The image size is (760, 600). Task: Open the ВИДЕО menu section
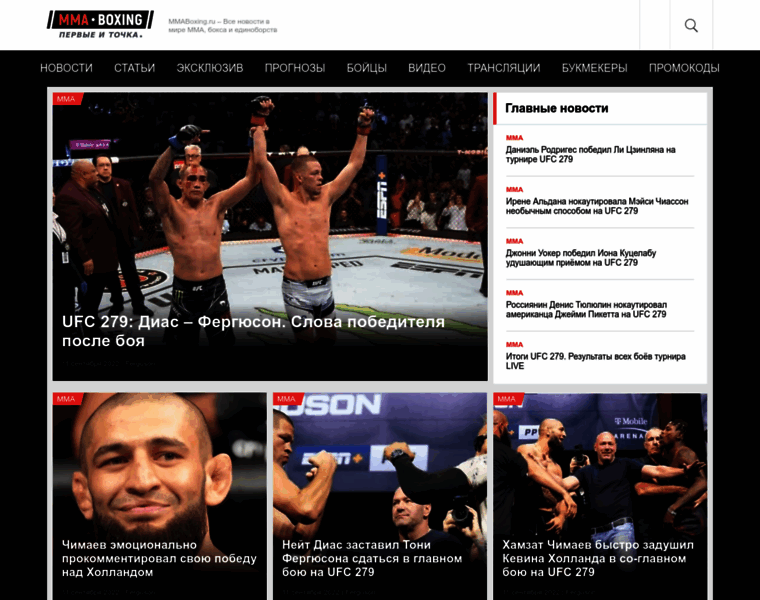point(427,68)
